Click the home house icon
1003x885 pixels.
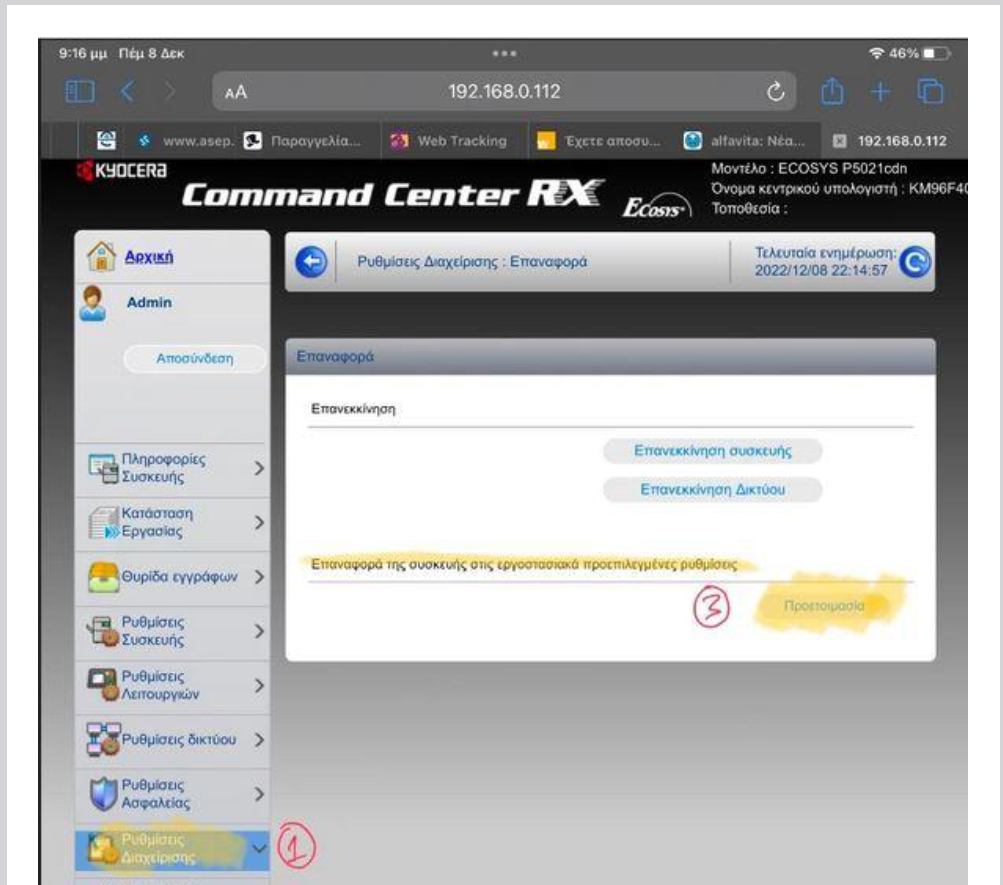click(101, 256)
